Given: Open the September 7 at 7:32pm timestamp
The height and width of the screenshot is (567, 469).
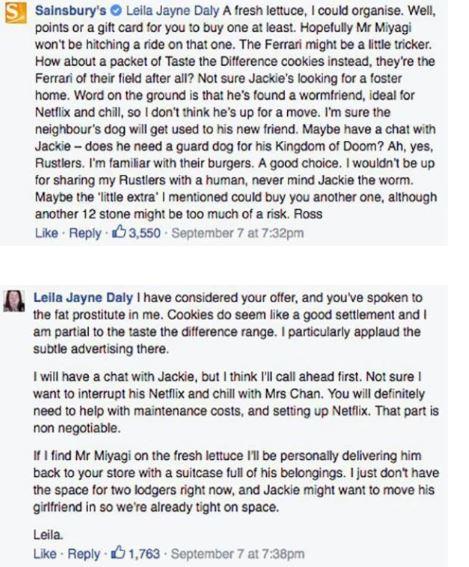Looking at the screenshot, I should click(x=237, y=233).
